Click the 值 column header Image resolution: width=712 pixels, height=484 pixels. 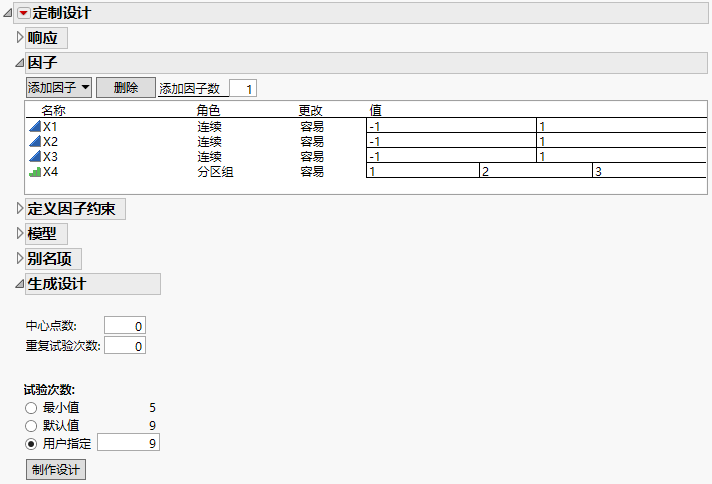click(x=376, y=110)
